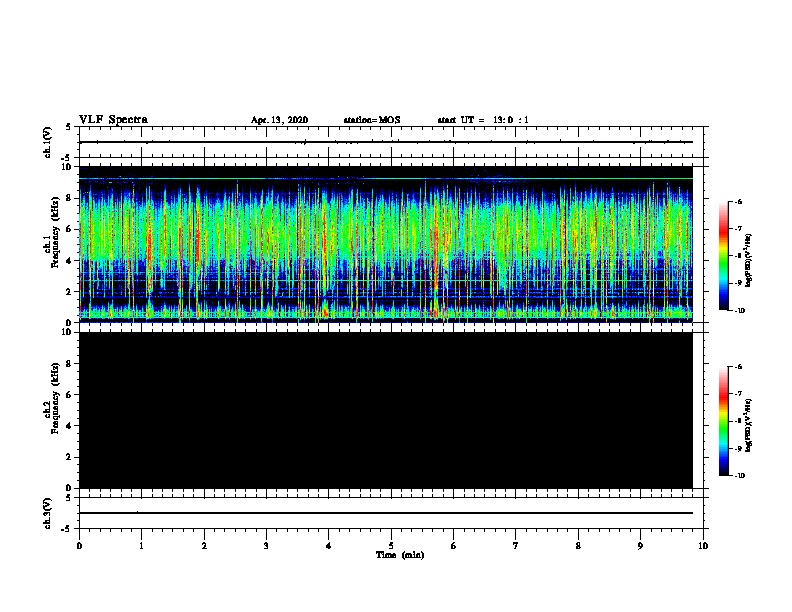Click time axis tick label '5'
This screenshot has height=612, width=792.
coord(391,546)
